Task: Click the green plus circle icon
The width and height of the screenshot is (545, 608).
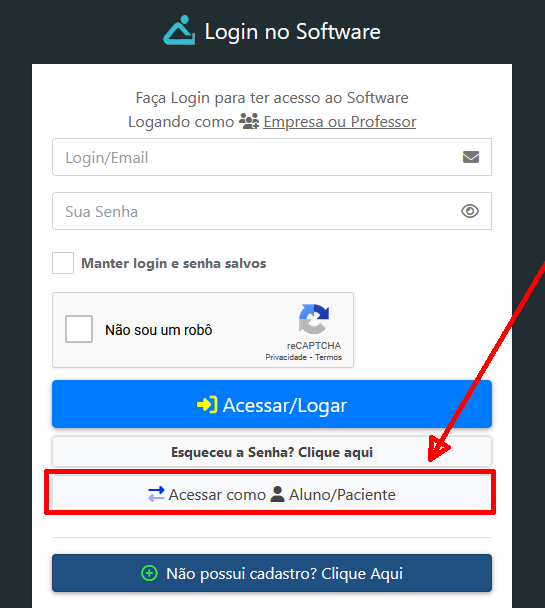Action: pyautogui.click(x=149, y=573)
